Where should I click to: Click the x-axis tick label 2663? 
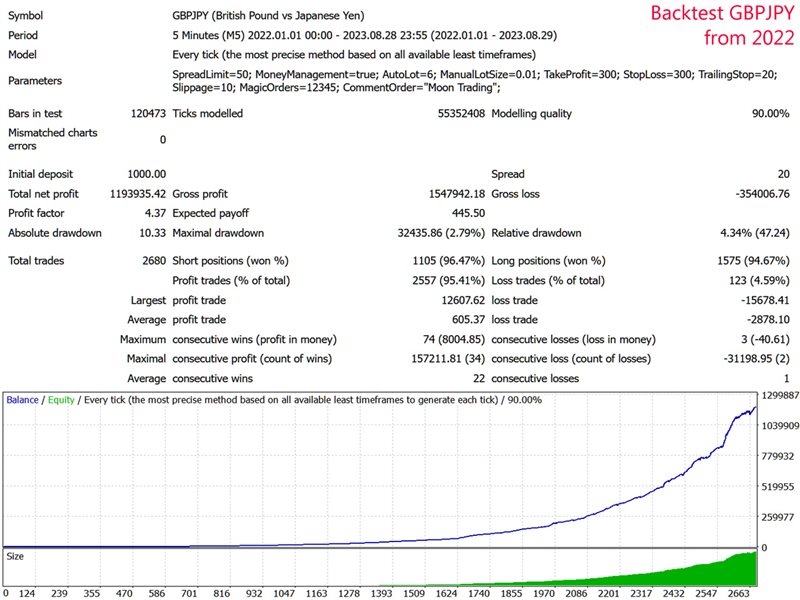point(738,593)
